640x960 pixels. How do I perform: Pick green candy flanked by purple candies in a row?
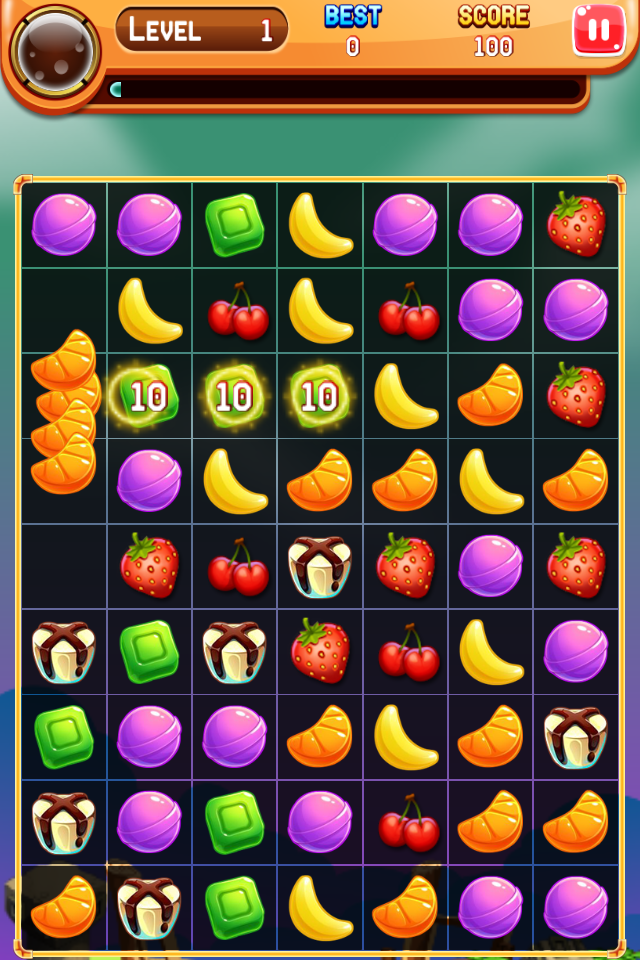(235, 822)
